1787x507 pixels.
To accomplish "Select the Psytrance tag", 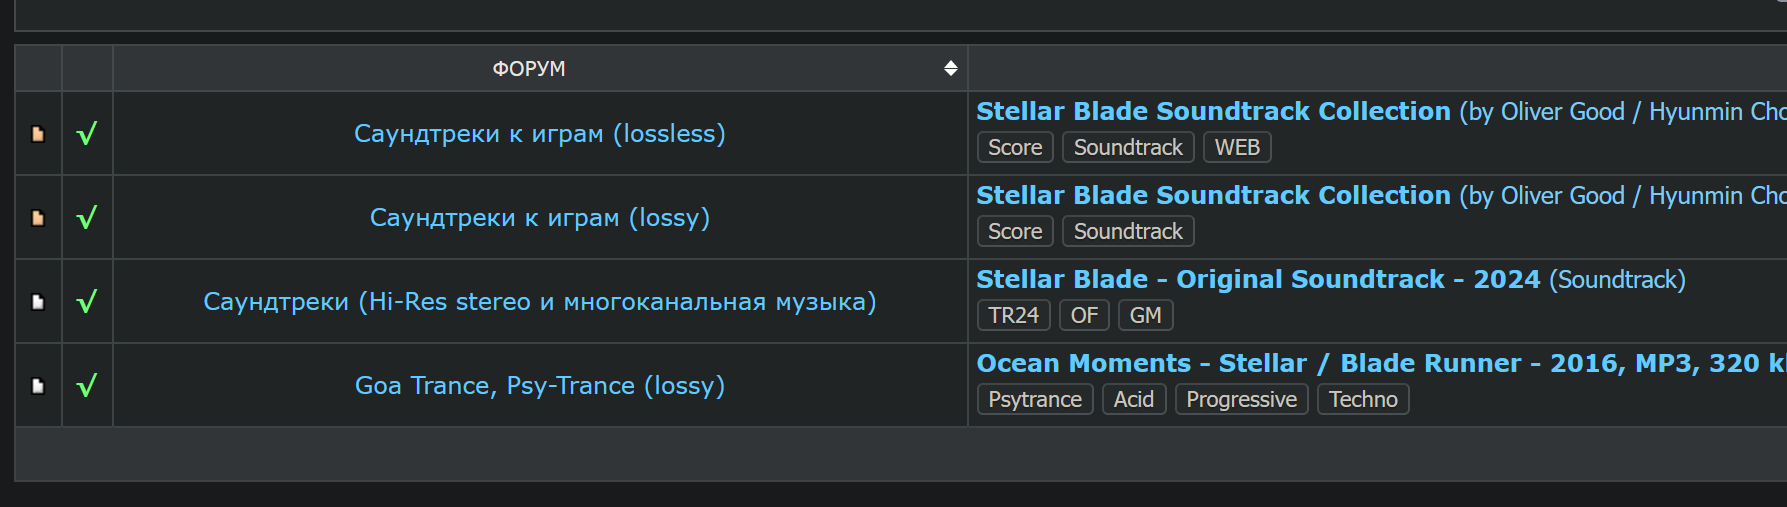I will click(1035, 399).
